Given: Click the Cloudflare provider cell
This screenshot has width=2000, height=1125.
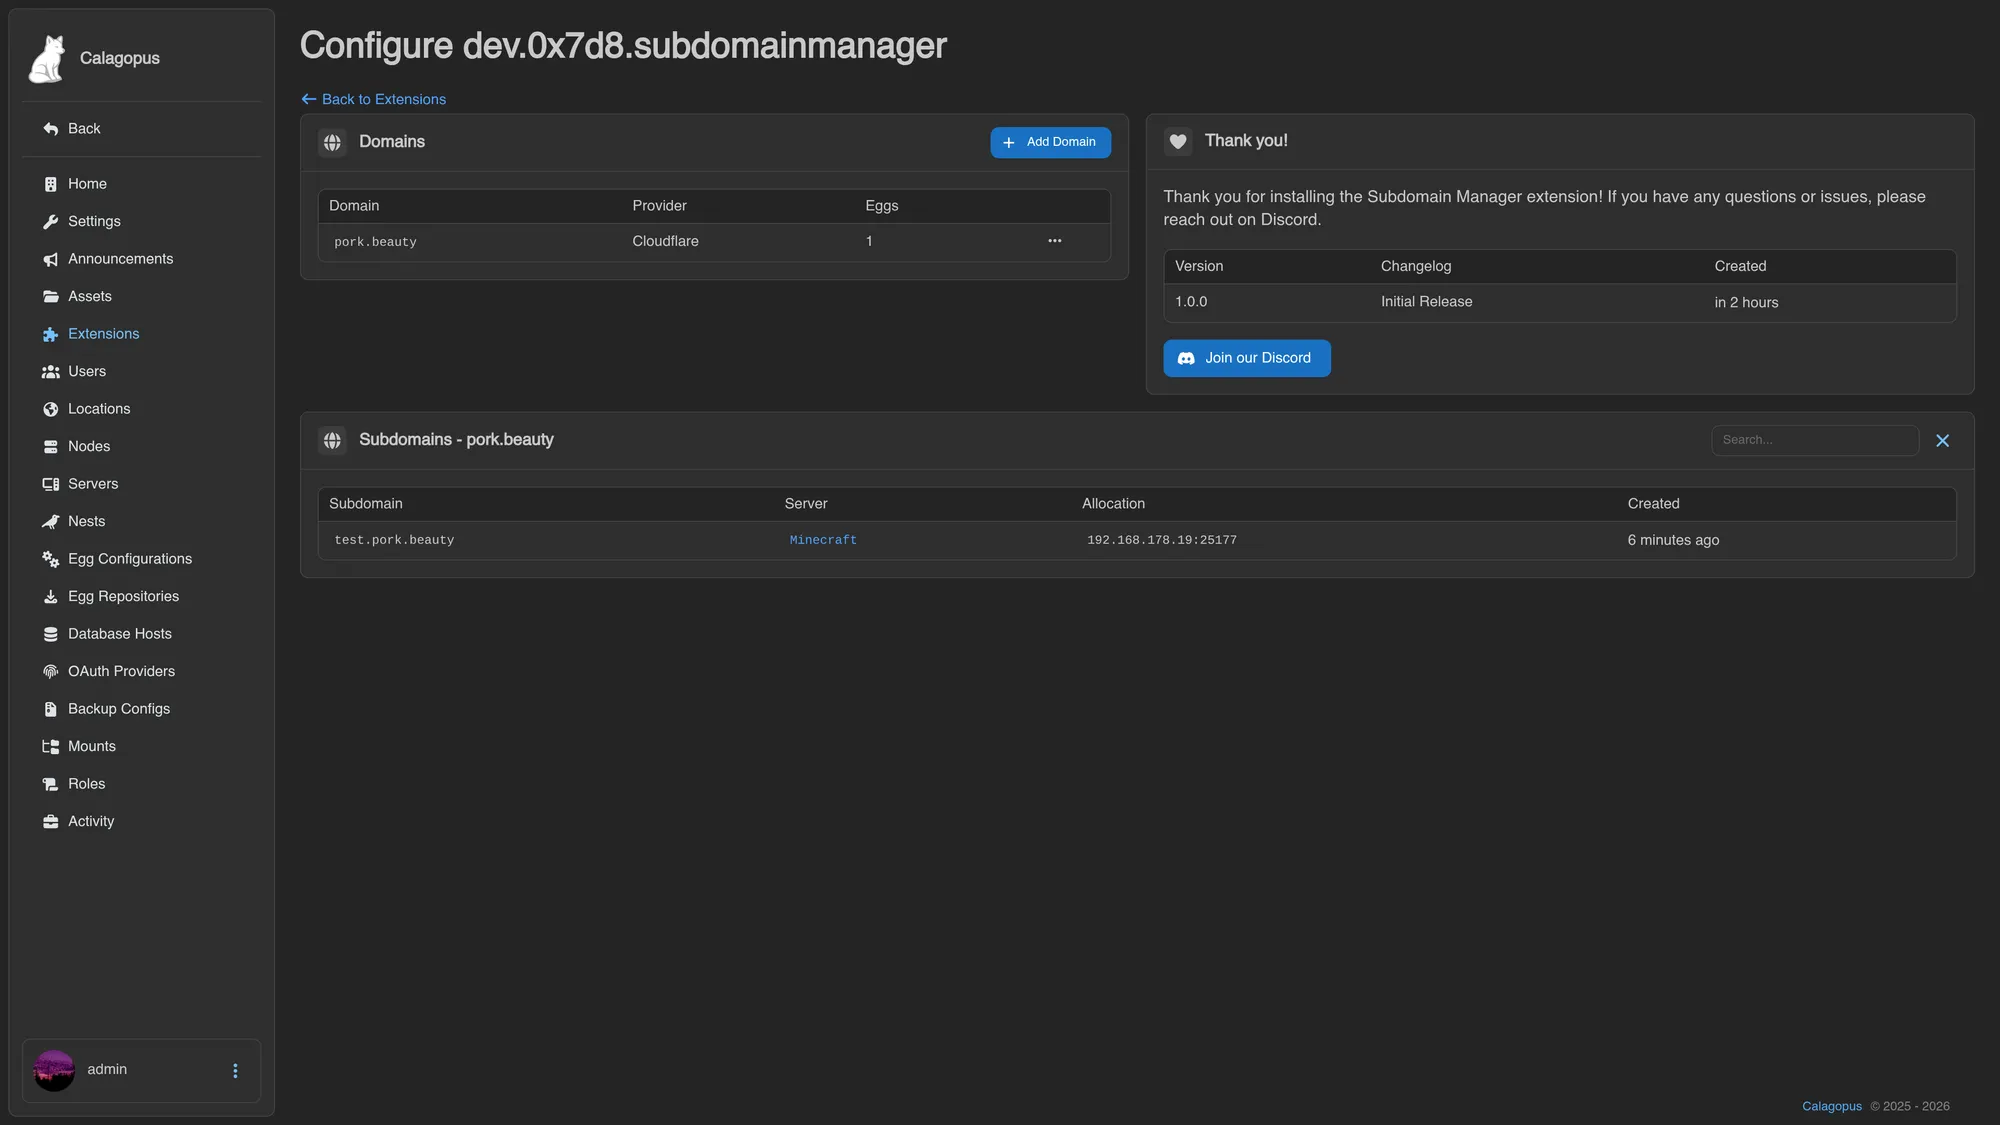Looking at the screenshot, I should [x=665, y=241].
